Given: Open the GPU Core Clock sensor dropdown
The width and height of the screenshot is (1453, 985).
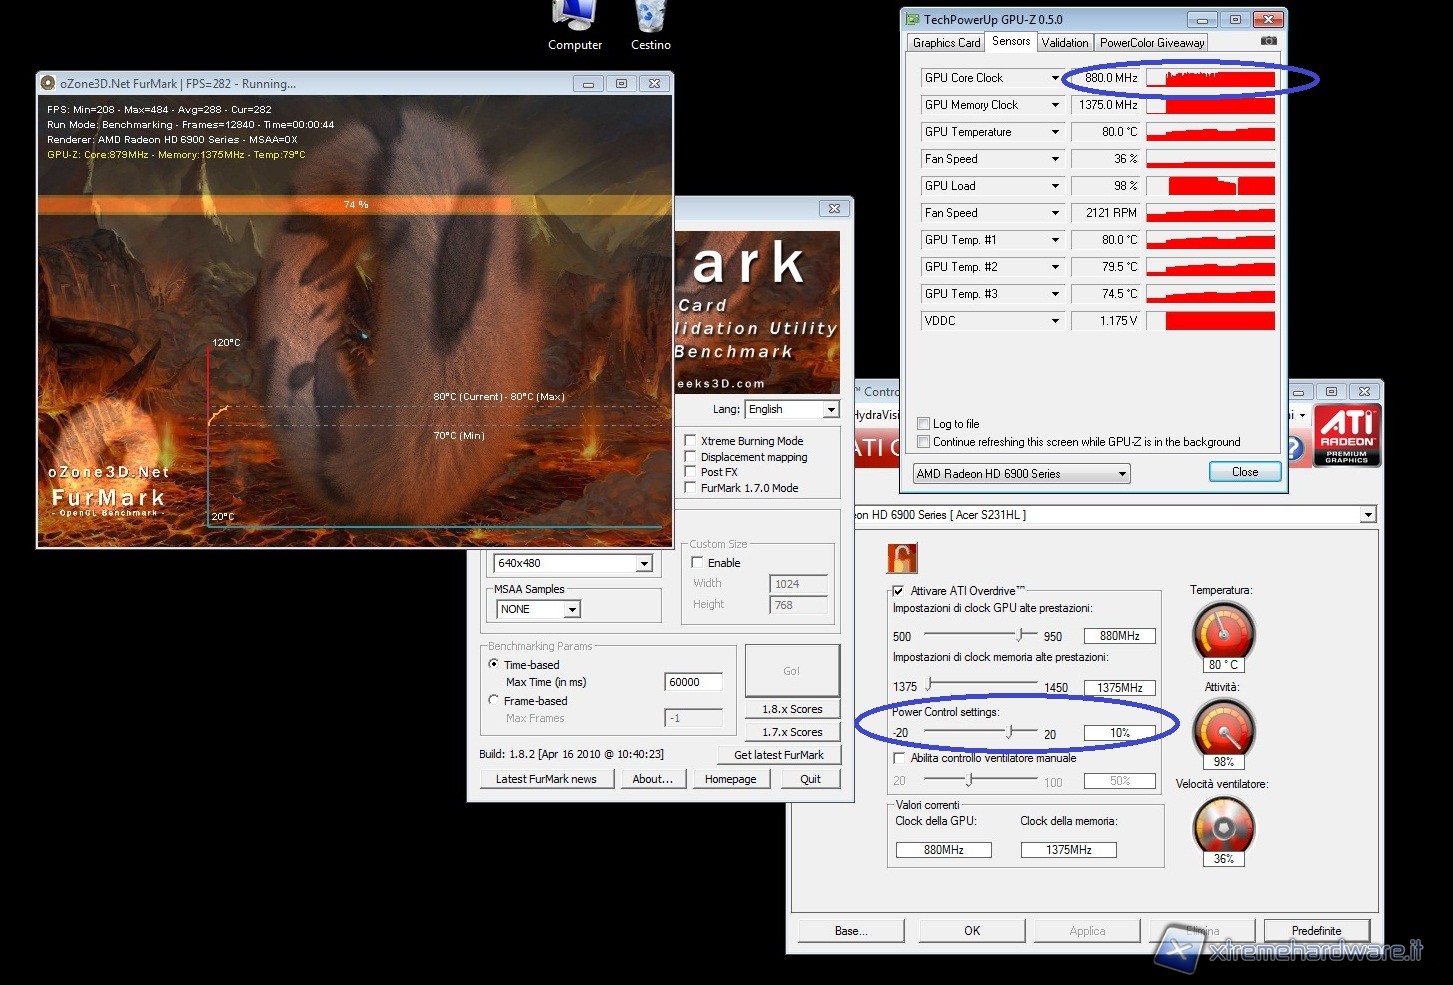Looking at the screenshot, I should pos(1054,78).
